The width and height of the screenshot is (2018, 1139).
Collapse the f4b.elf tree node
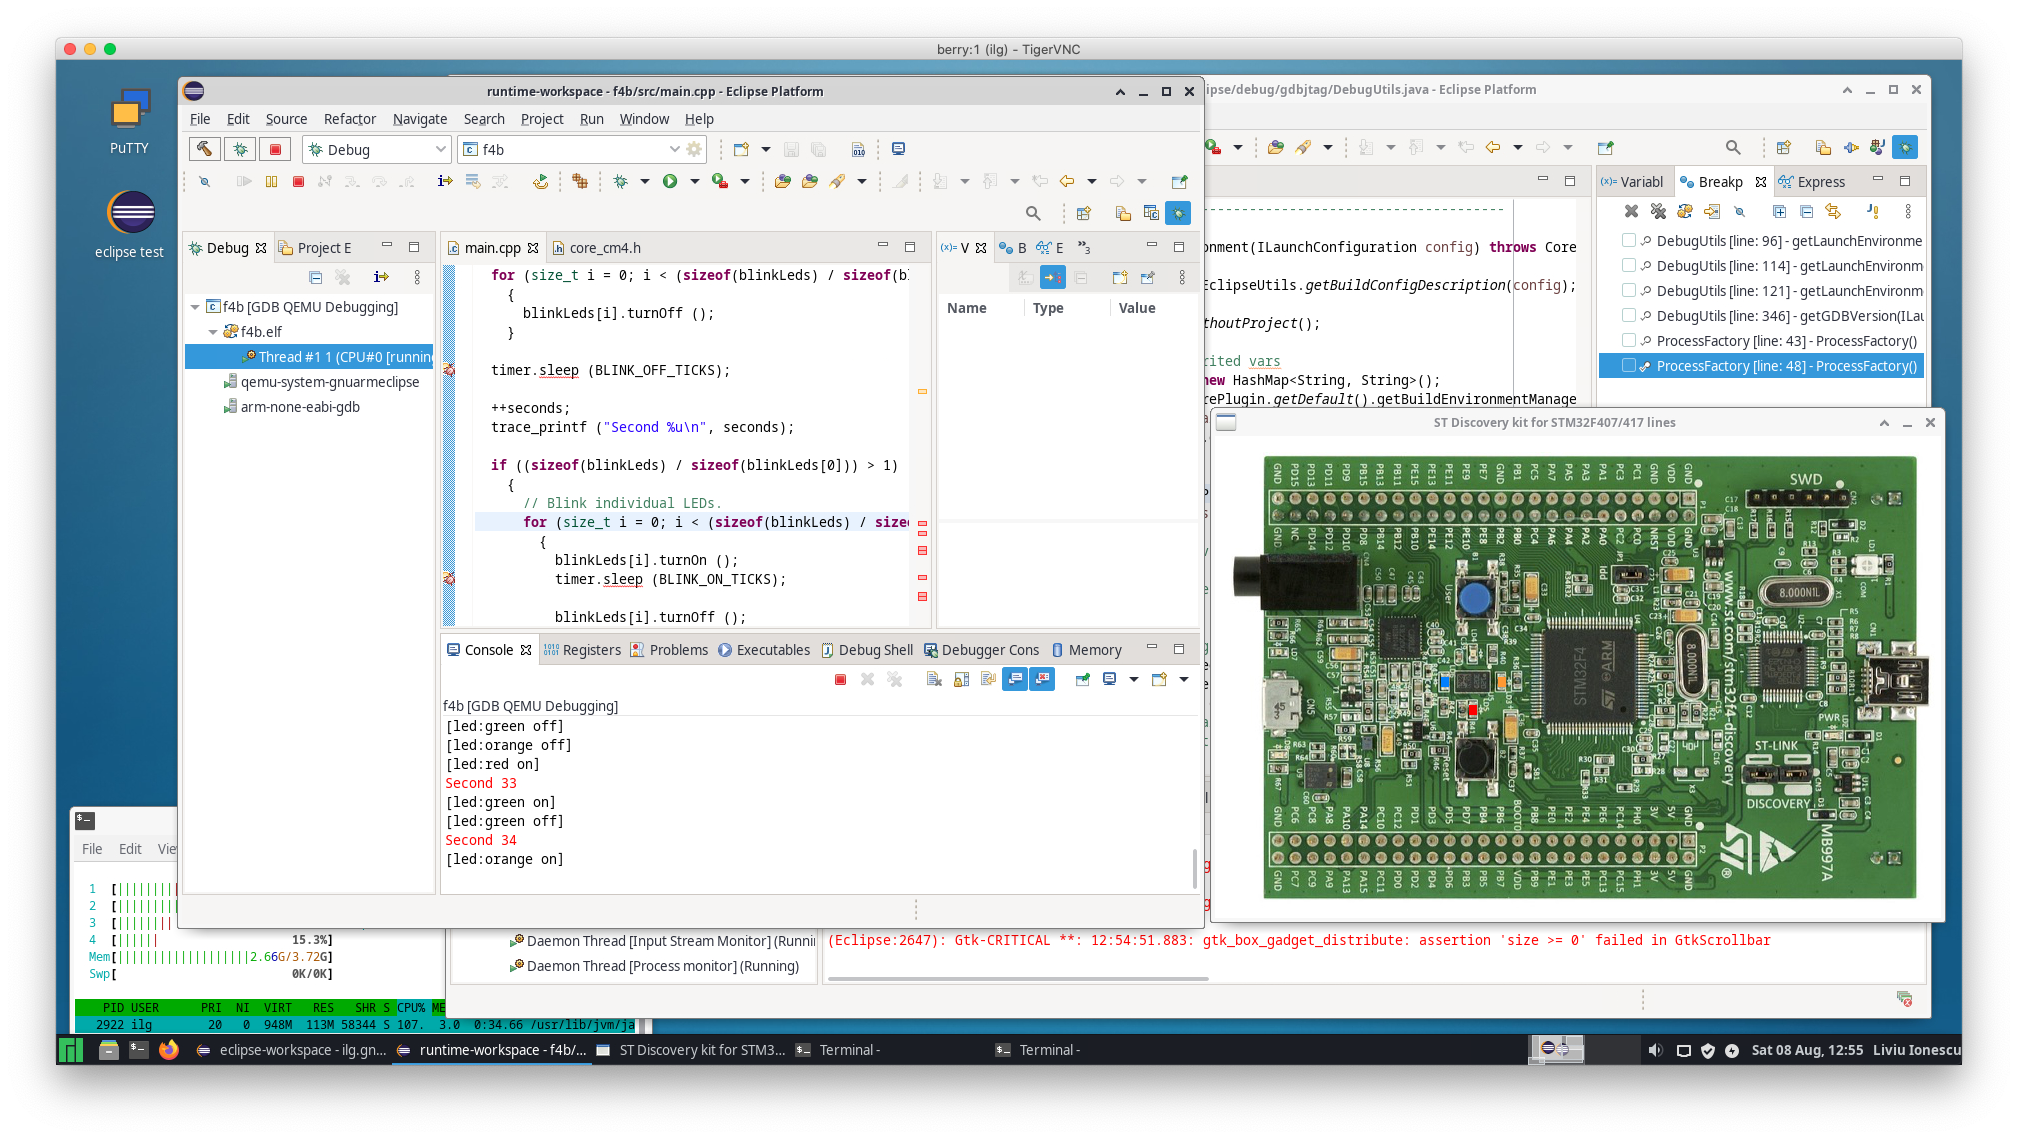tap(213, 332)
